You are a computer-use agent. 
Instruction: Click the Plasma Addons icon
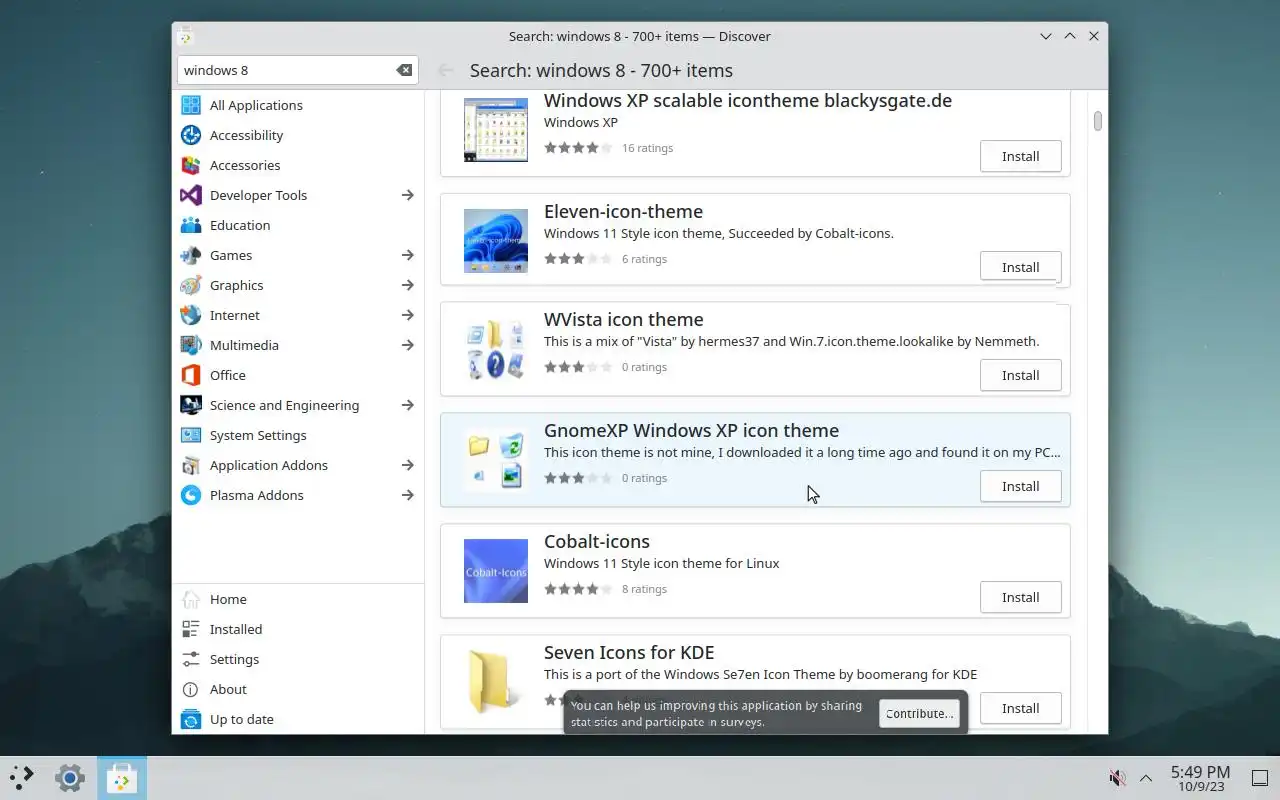click(191, 495)
